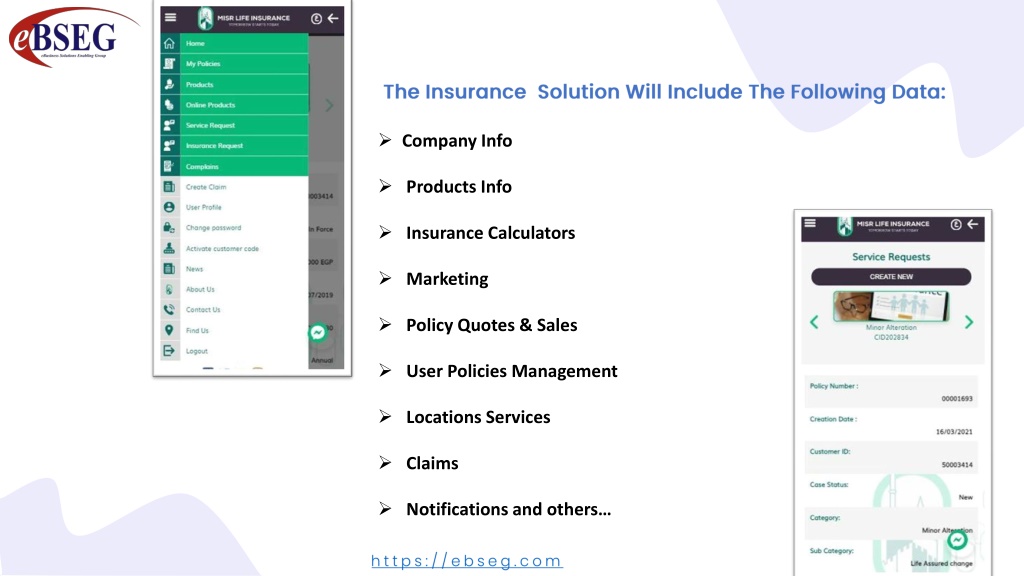
Task: Click the icon beside Create Claim
Action: [169, 187]
